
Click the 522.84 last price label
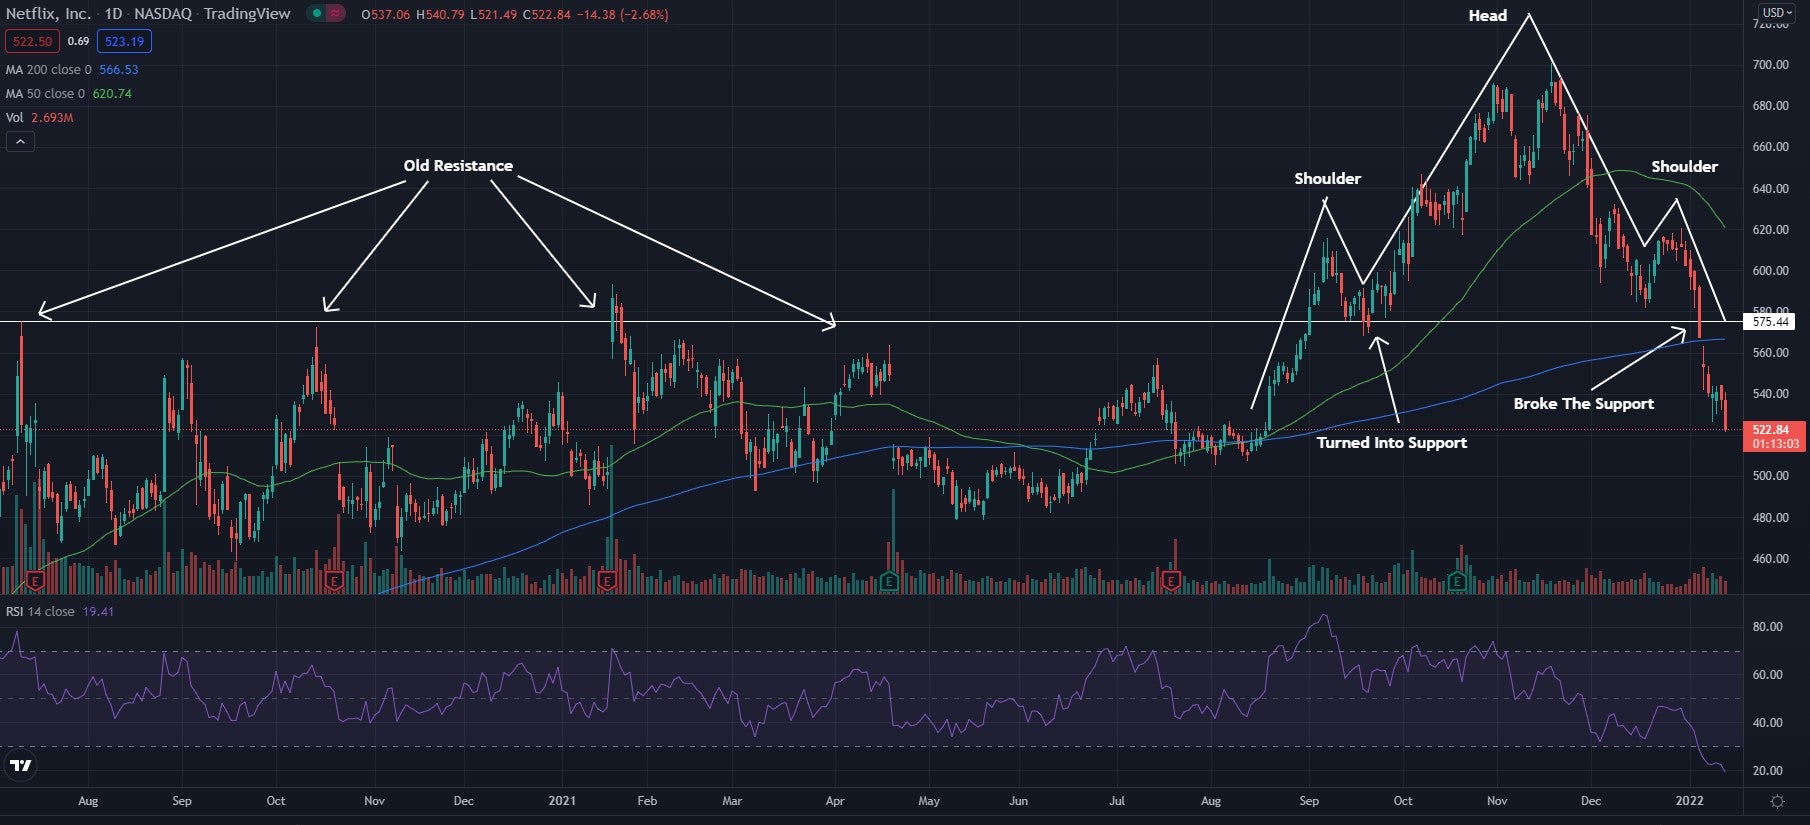(x=1775, y=430)
